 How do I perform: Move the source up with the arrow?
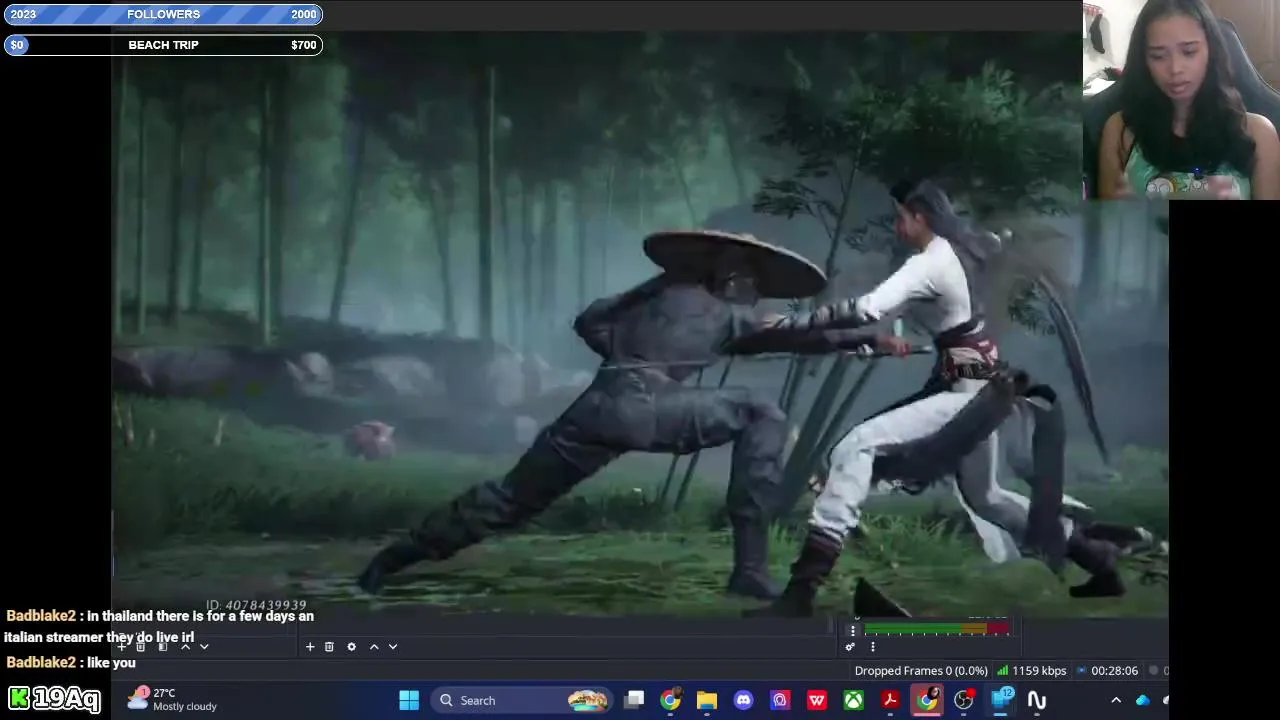[374, 647]
